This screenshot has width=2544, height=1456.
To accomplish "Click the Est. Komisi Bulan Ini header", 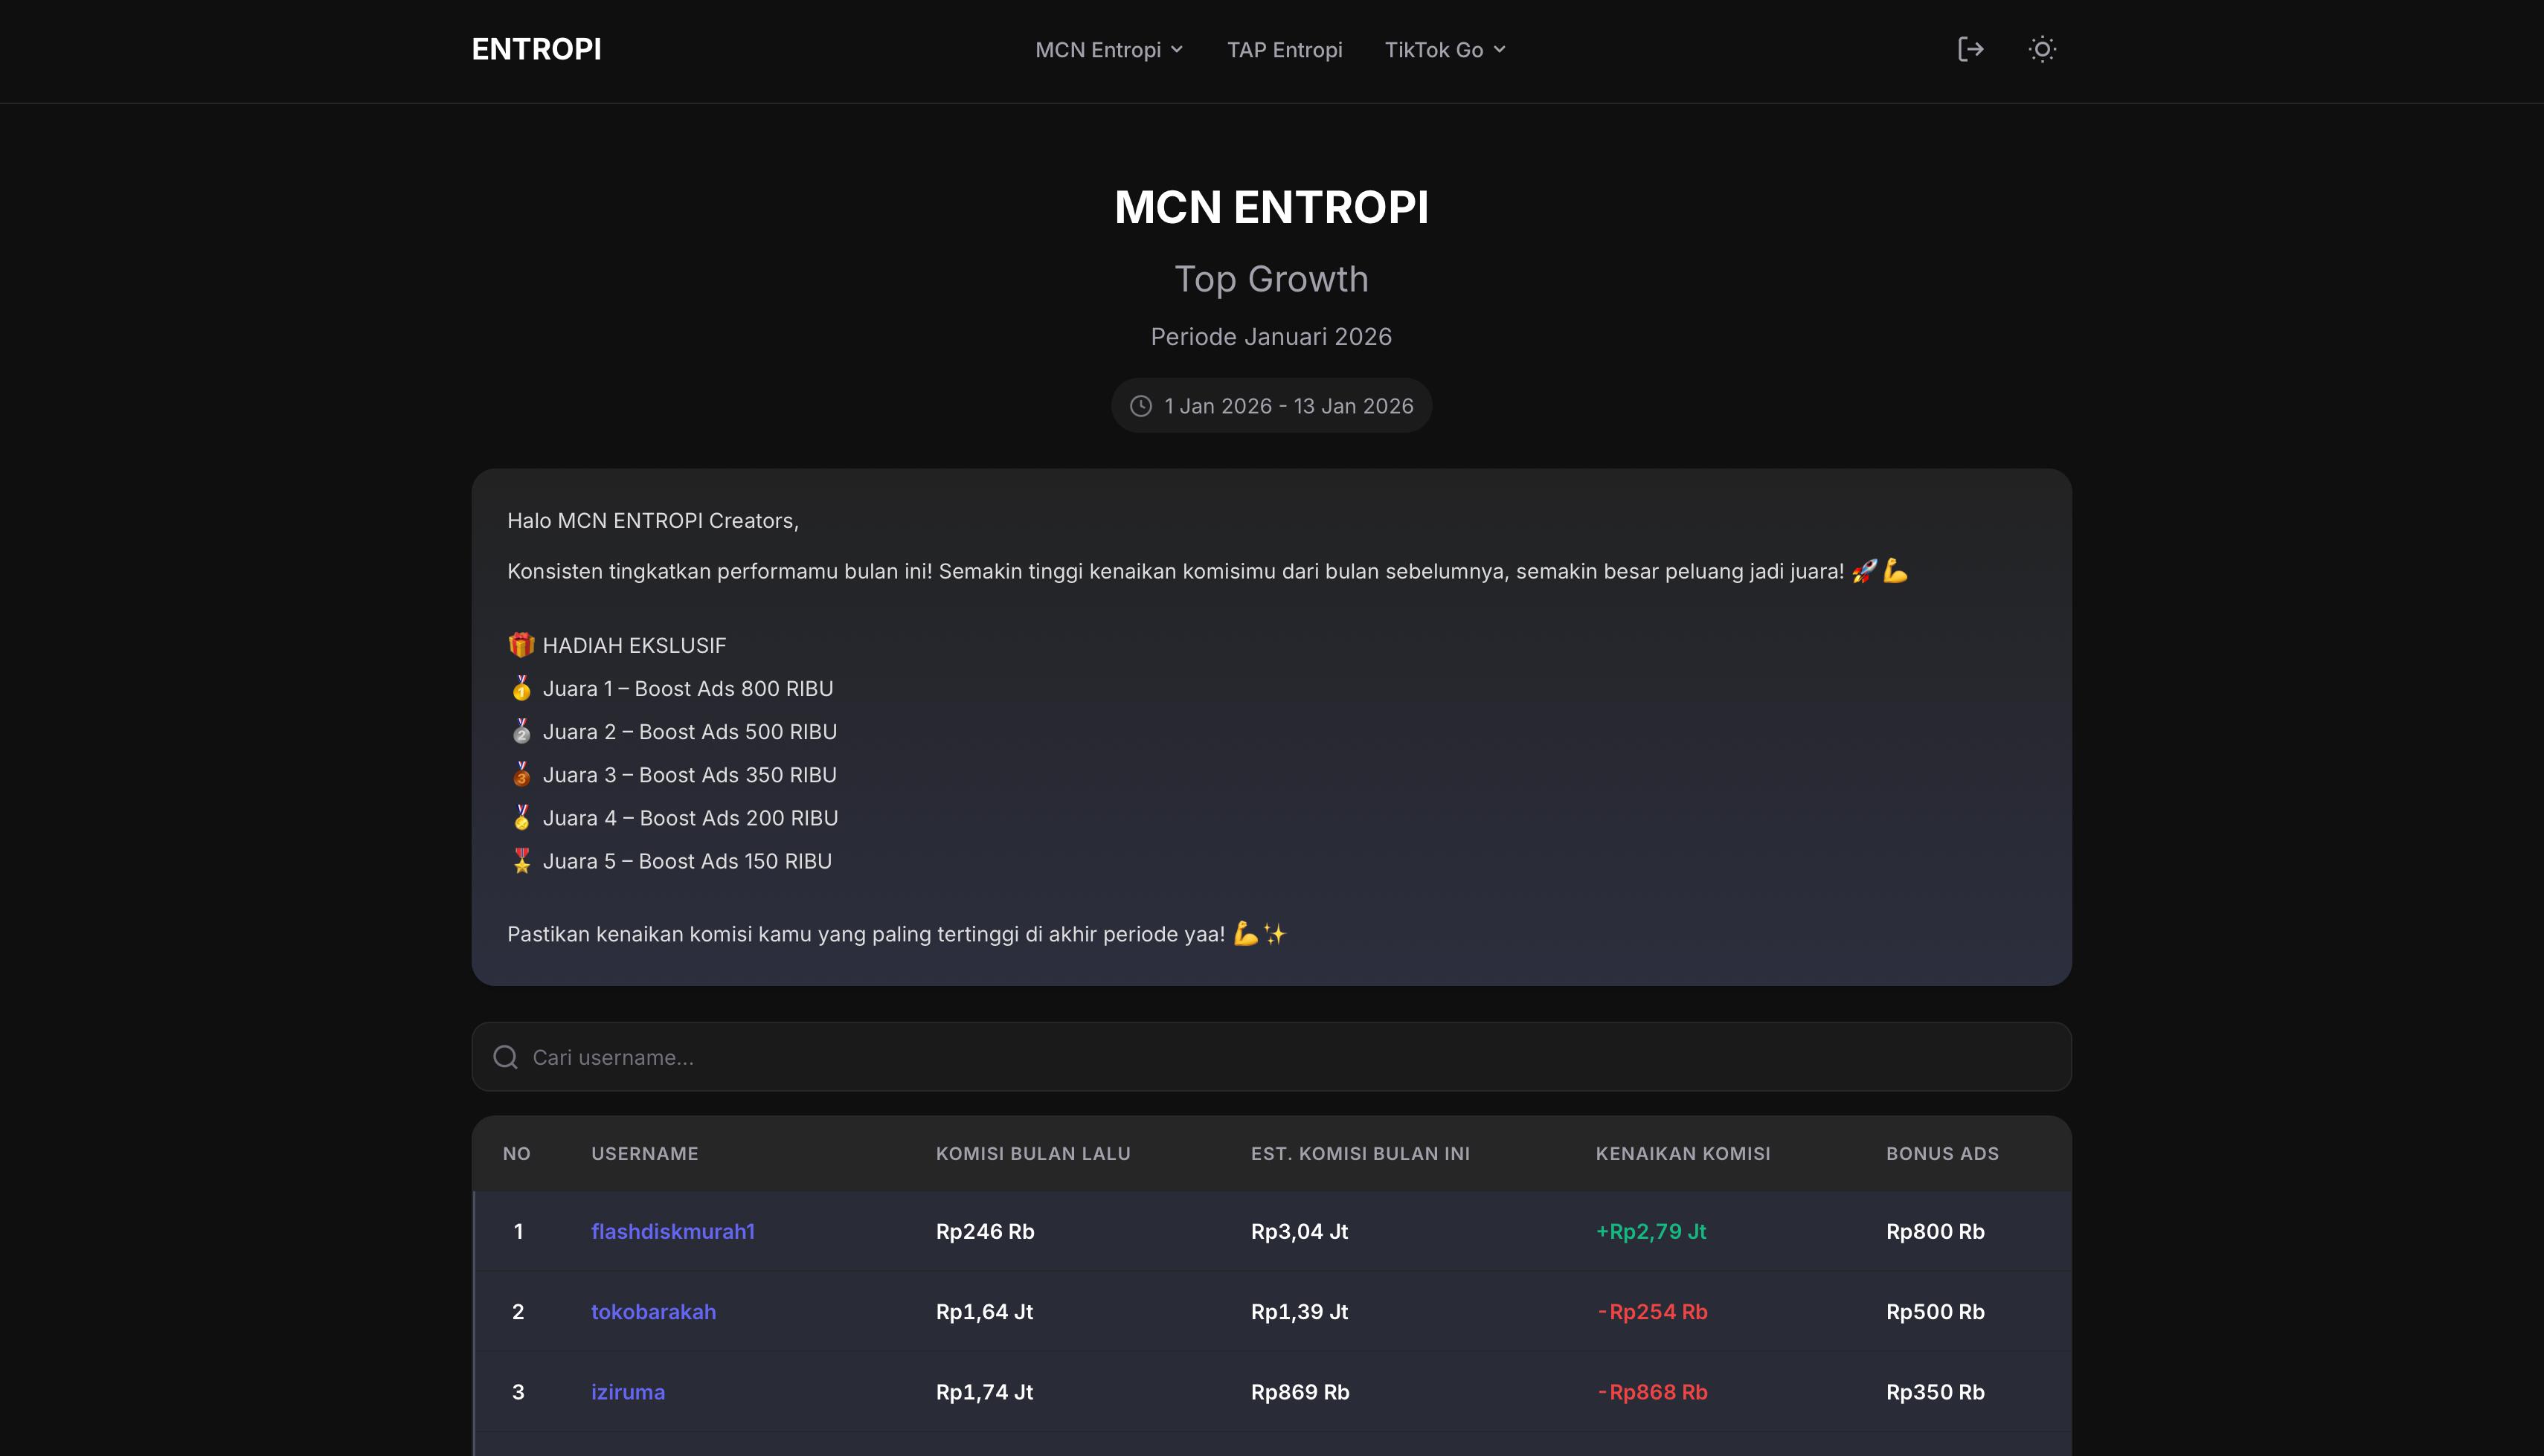I will click(x=1360, y=1153).
